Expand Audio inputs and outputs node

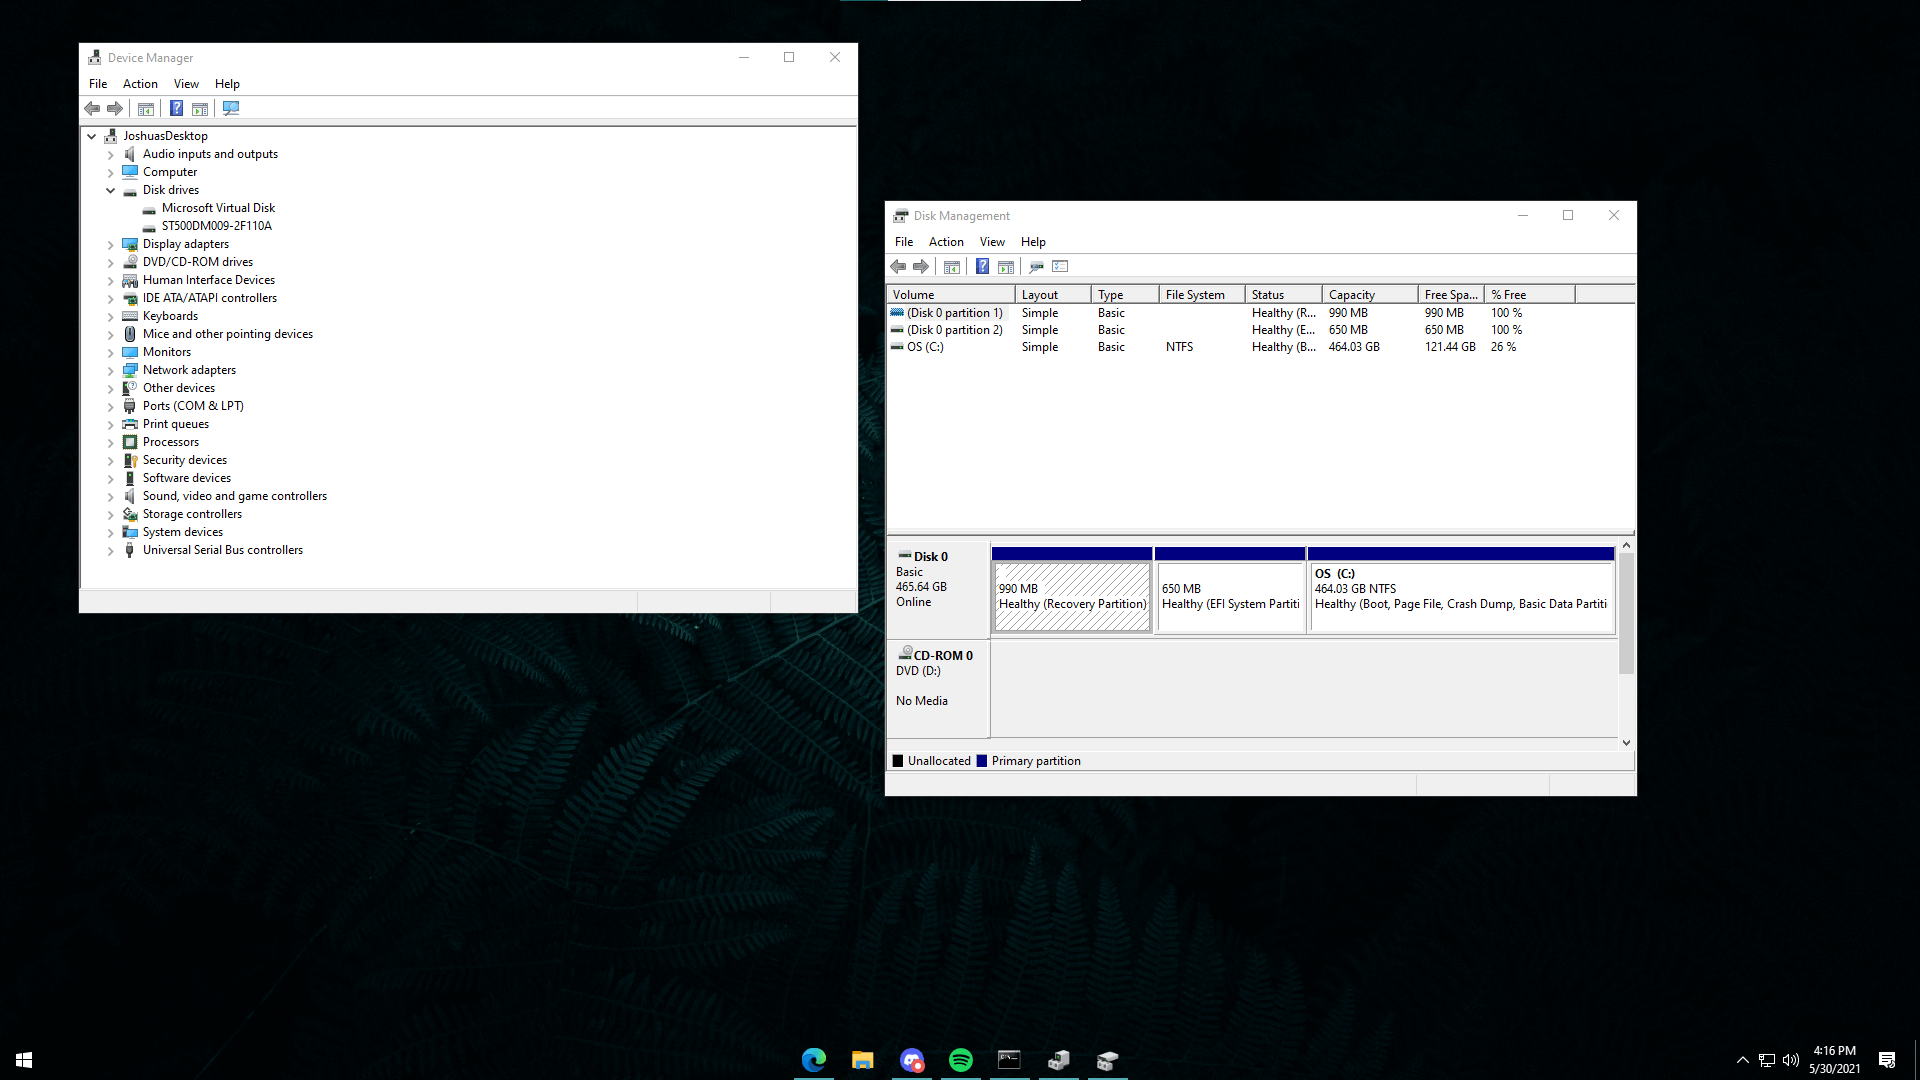pyautogui.click(x=111, y=155)
